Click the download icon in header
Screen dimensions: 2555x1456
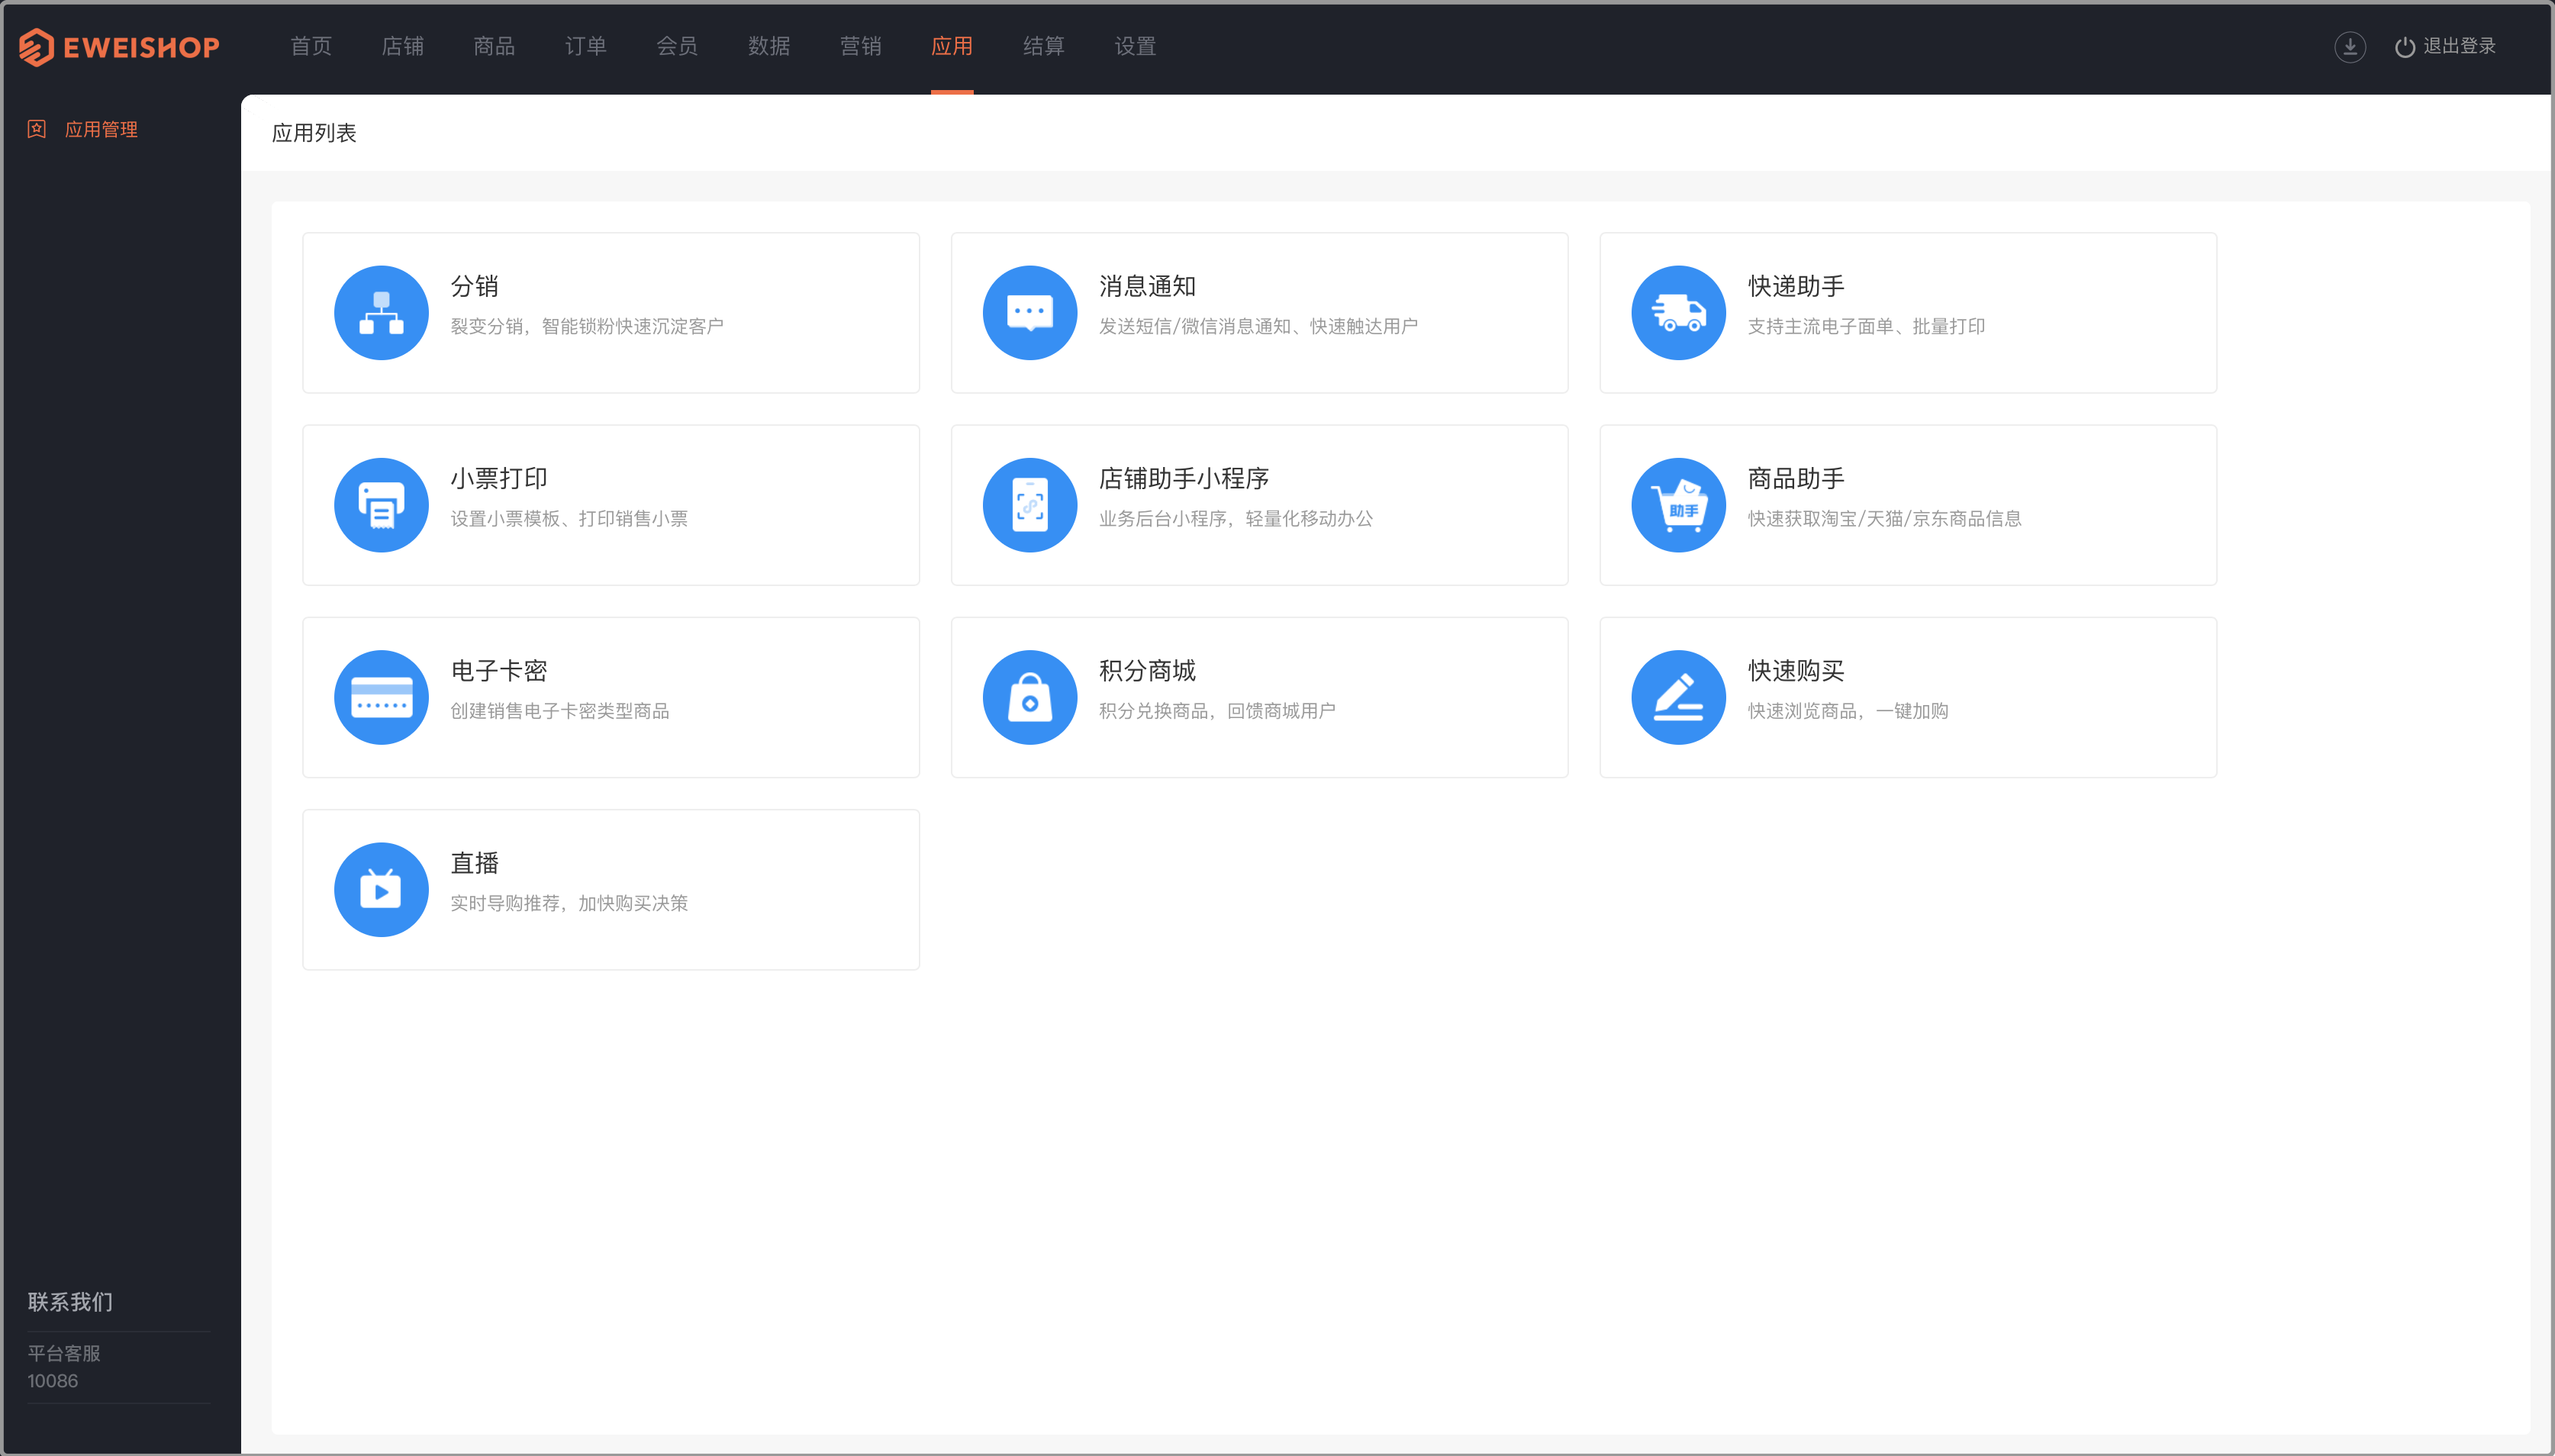pos(2349,47)
